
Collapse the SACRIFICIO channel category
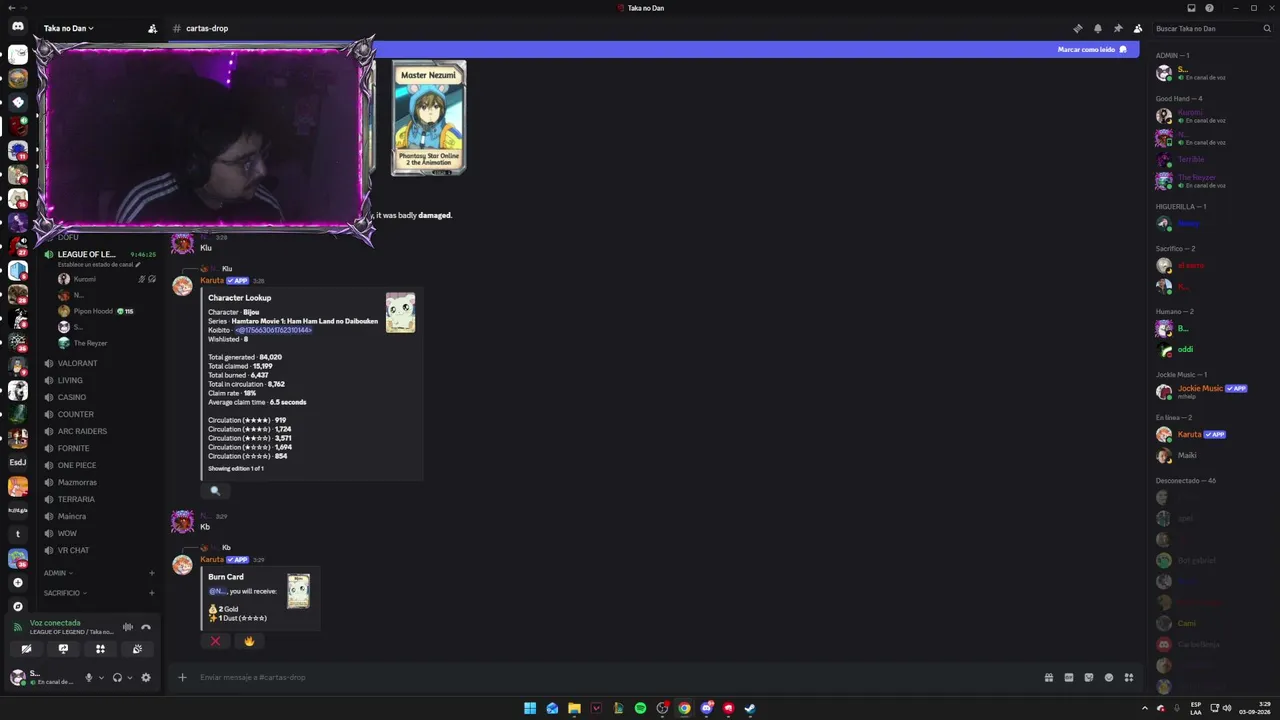65,593
